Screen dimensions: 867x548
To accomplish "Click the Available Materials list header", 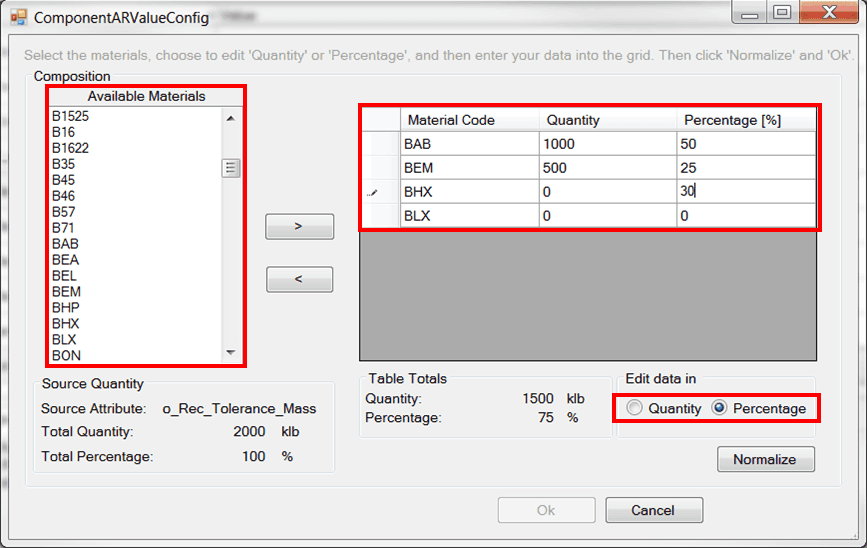I will (x=146, y=96).
